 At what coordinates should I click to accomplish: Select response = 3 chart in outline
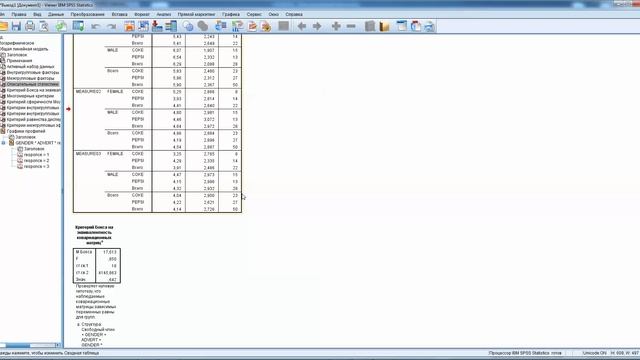point(36,167)
